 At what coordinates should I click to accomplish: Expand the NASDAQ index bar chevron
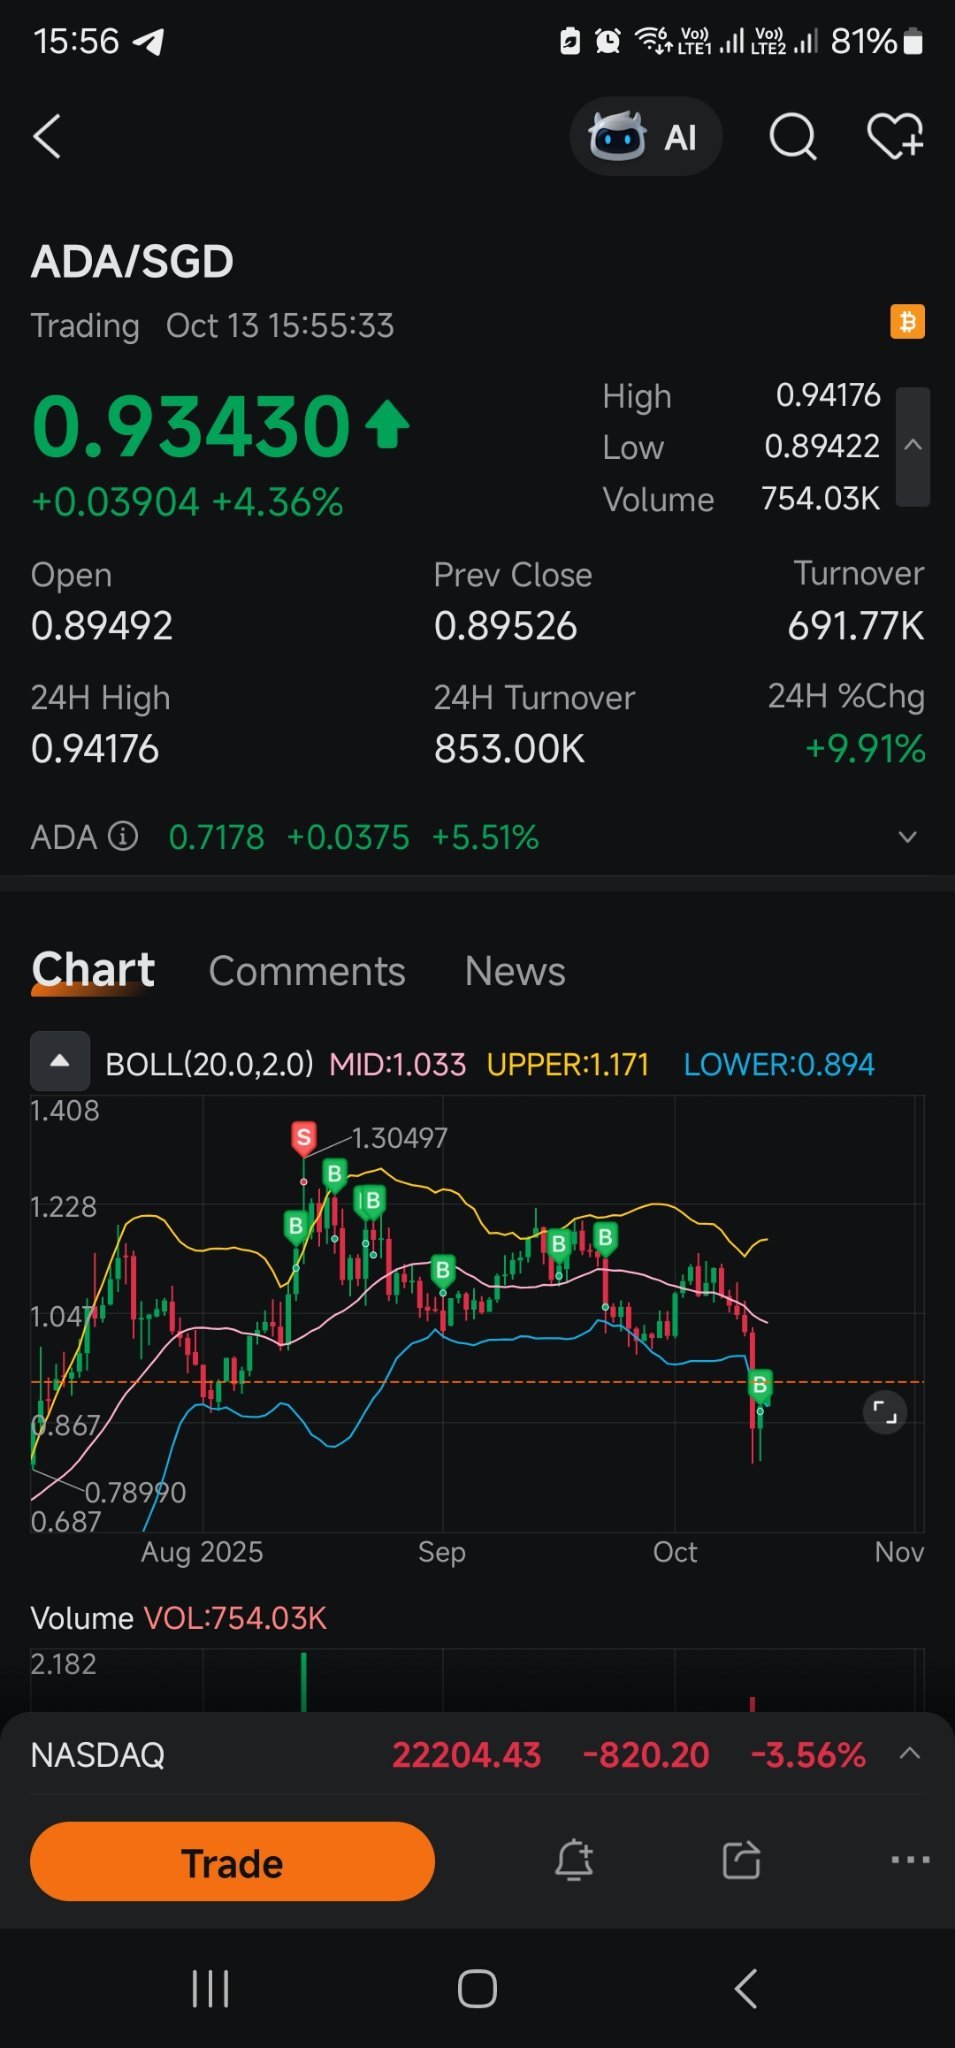[x=909, y=1753]
